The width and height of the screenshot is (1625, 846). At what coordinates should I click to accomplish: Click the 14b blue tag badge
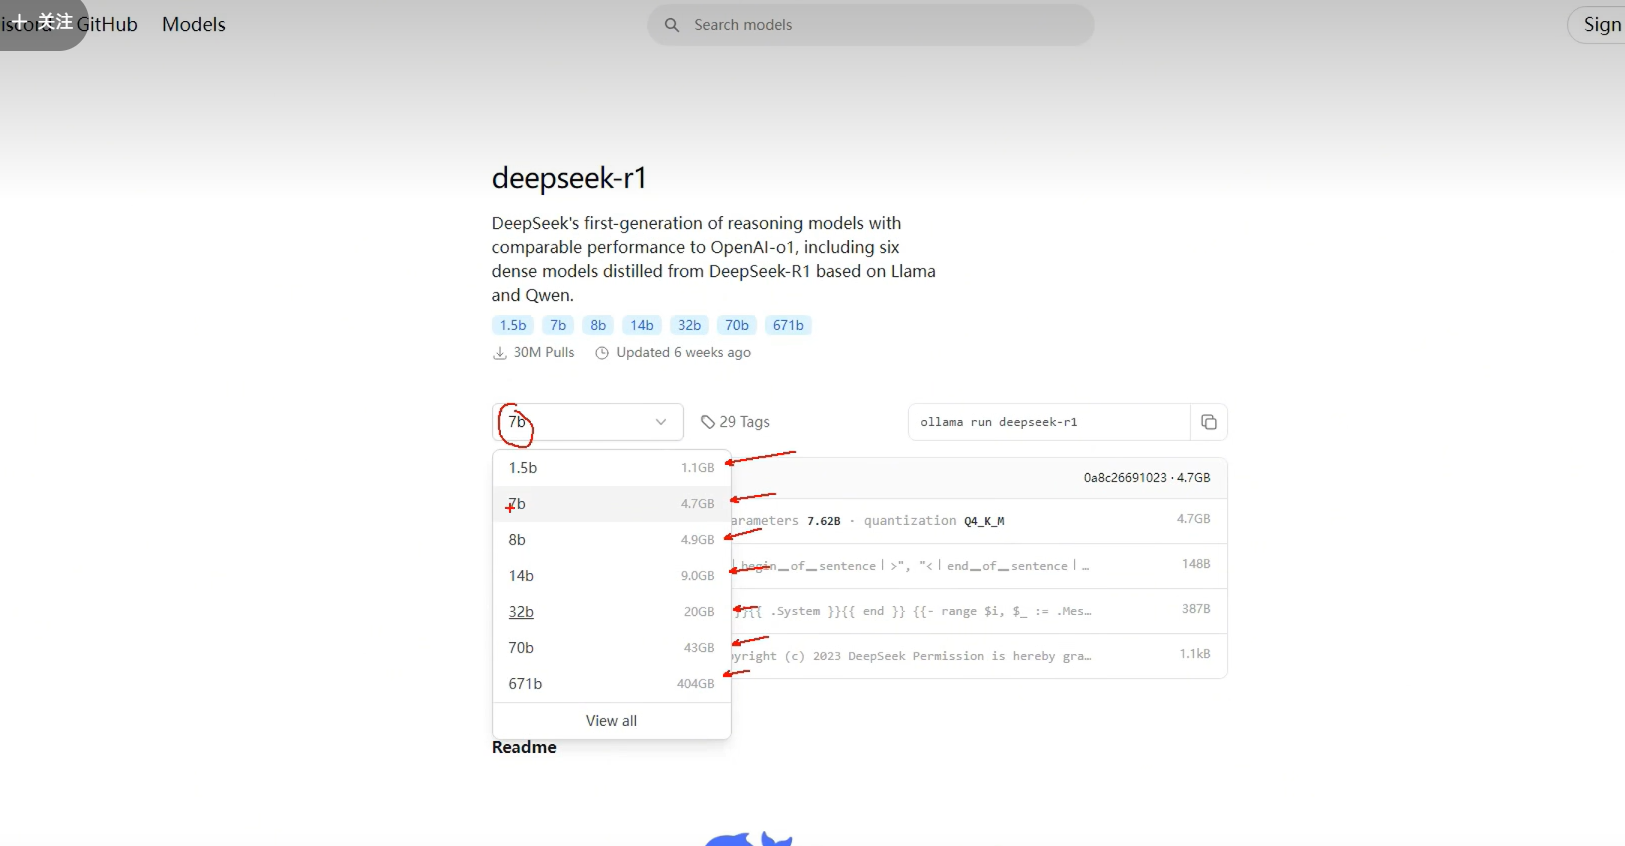click(x=642, y=325)
